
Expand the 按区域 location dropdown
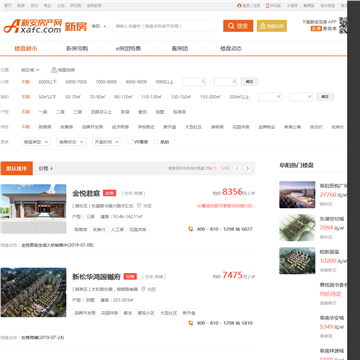(30, 70)
